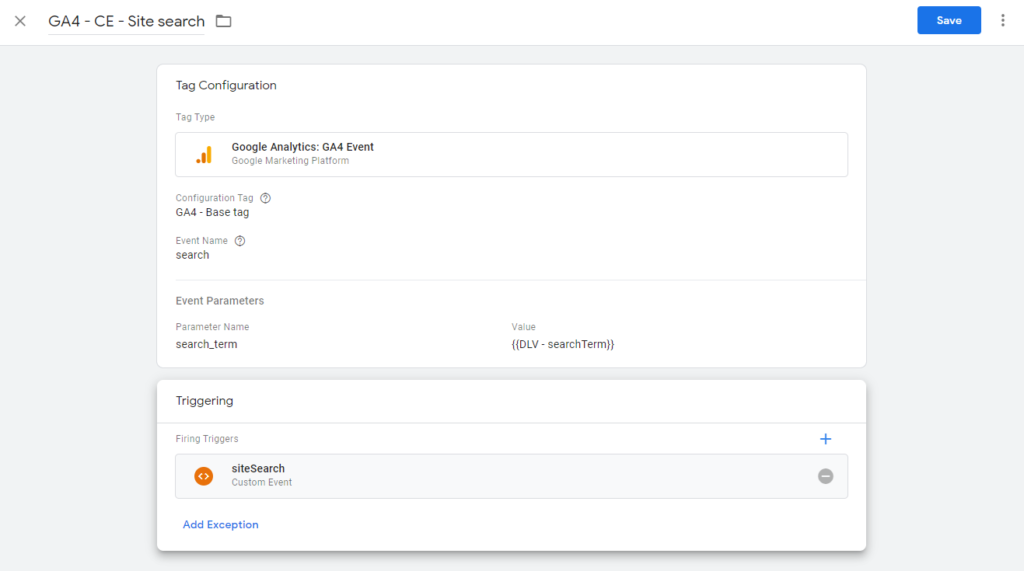Open the siteSearch trigger row
This screenshot has height=571, width=1024.
511,476
